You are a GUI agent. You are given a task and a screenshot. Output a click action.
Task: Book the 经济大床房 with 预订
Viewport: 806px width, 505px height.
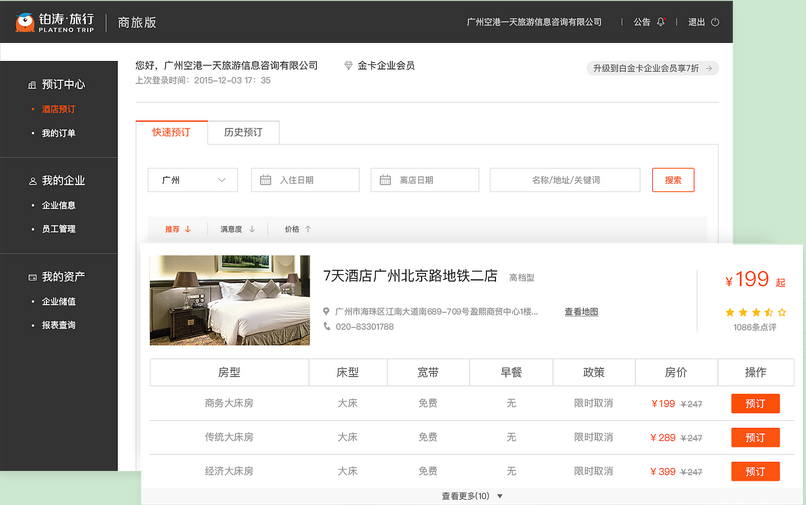pos(755,472)
